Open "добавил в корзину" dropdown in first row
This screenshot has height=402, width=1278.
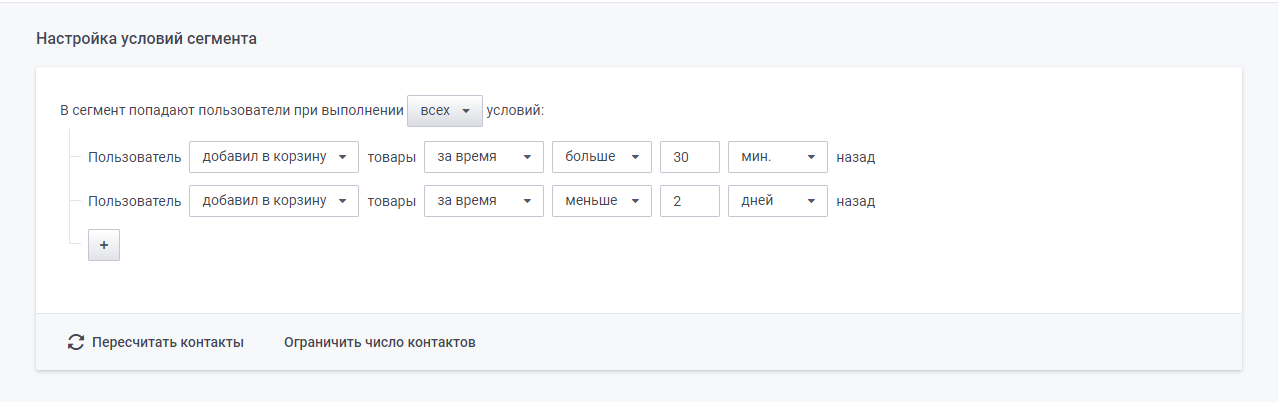[274, 157]
